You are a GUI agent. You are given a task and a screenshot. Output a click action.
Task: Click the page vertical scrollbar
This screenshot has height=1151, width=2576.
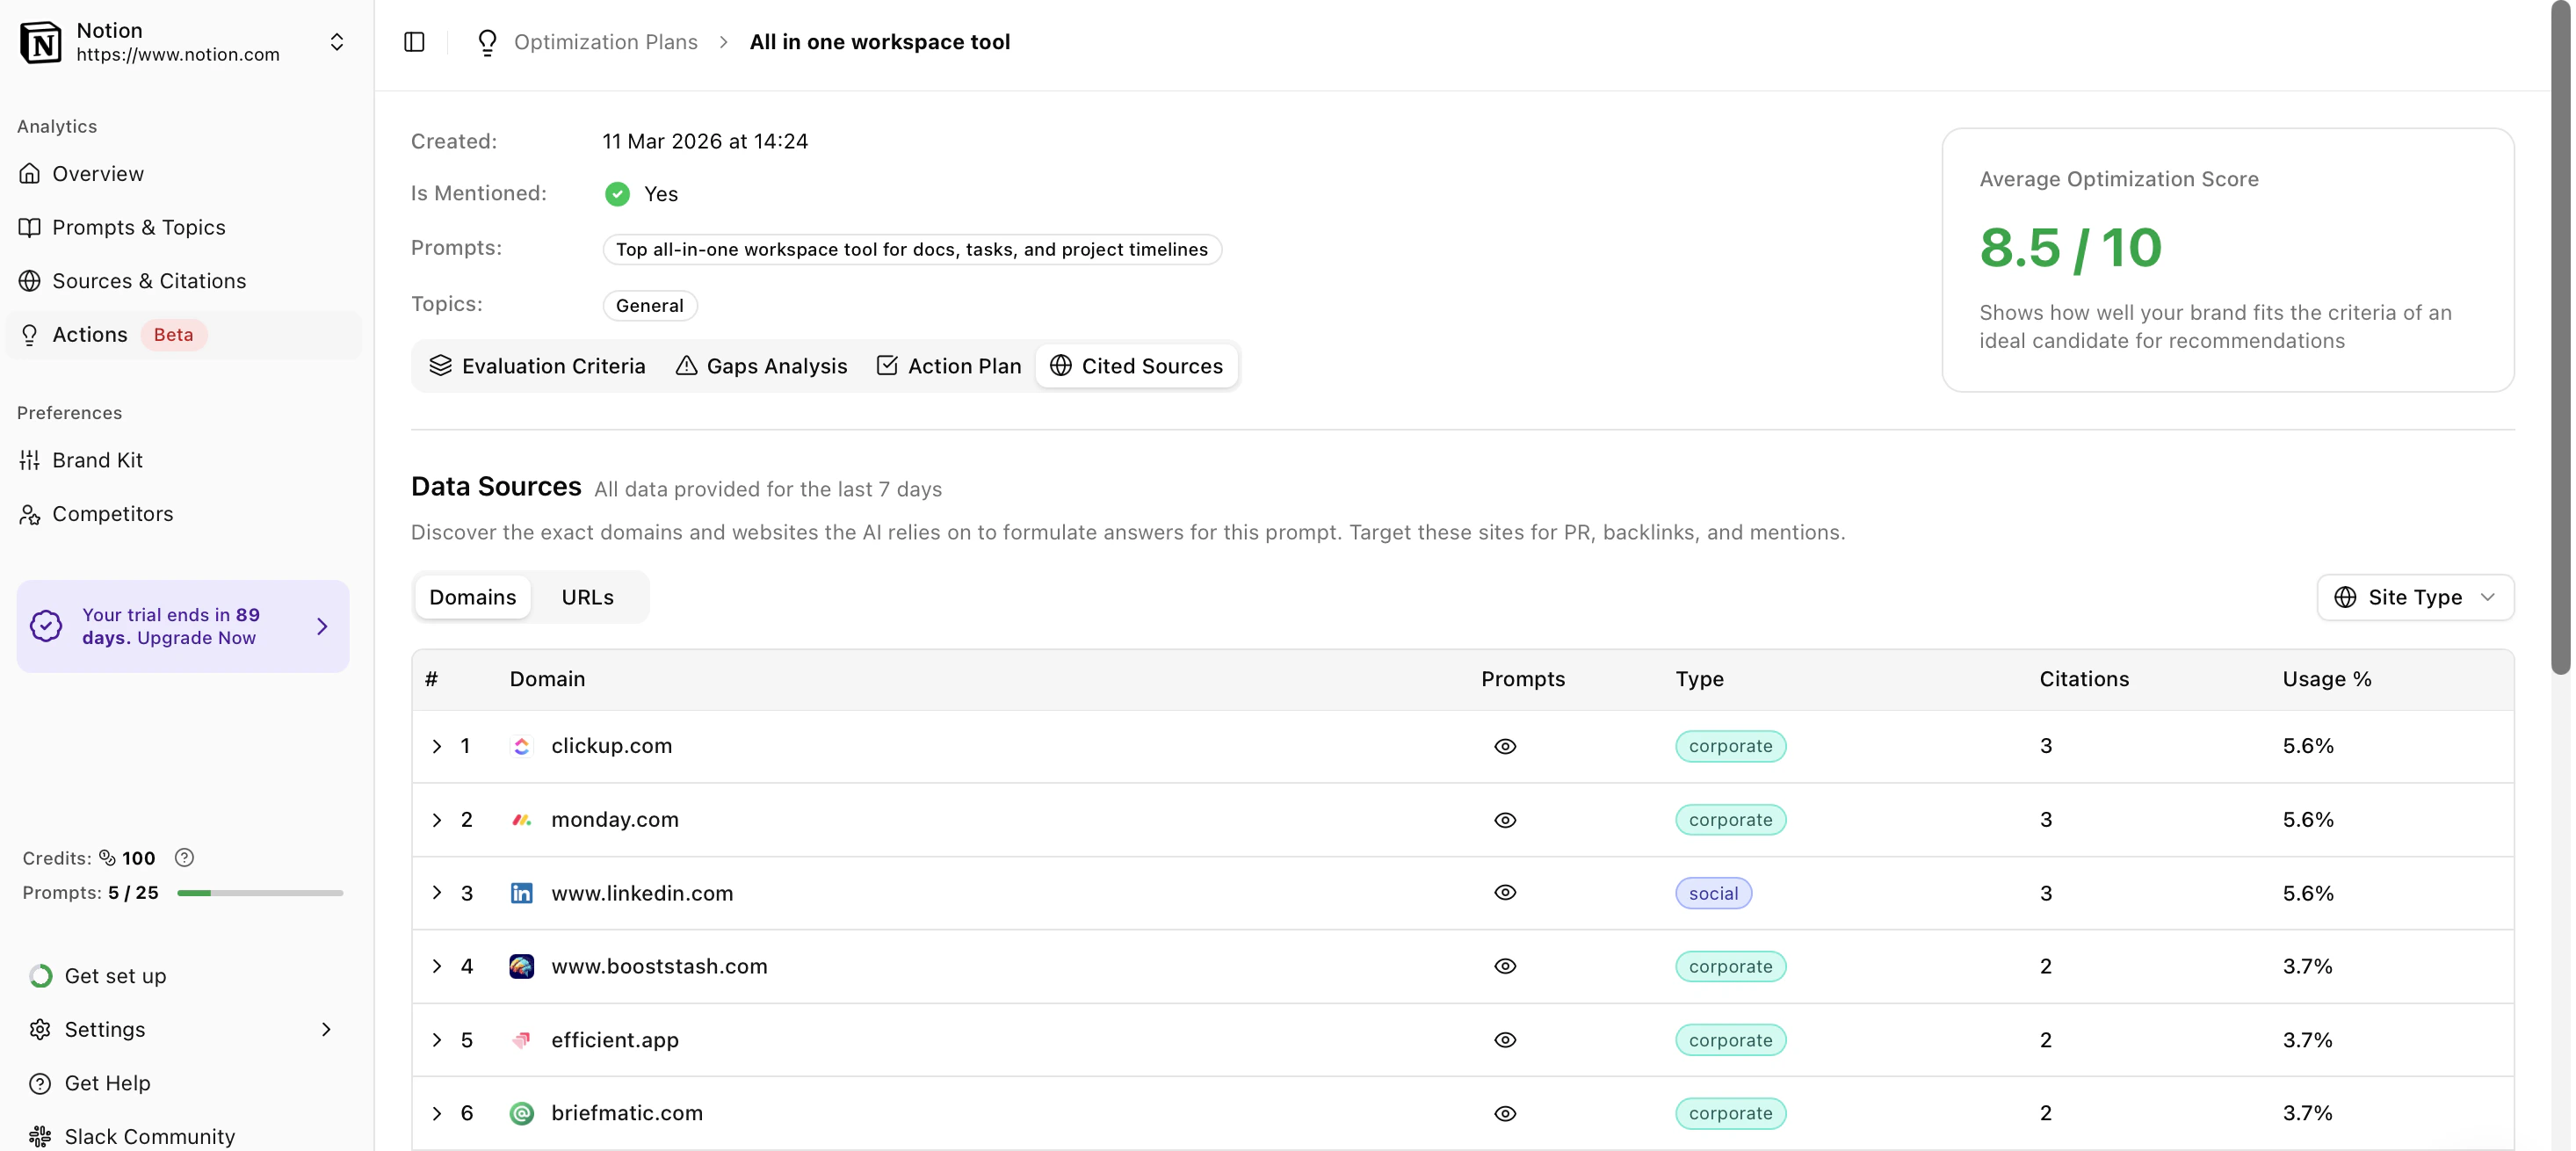pyautogui.click(x=2560, y=340)
